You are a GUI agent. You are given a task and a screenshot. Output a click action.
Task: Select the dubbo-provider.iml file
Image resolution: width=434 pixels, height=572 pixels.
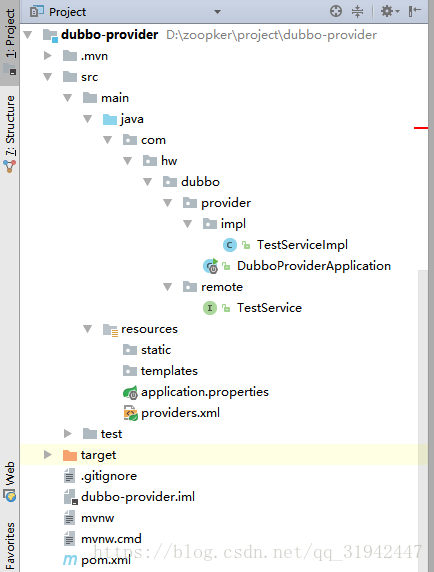click(x=138, y=497)
